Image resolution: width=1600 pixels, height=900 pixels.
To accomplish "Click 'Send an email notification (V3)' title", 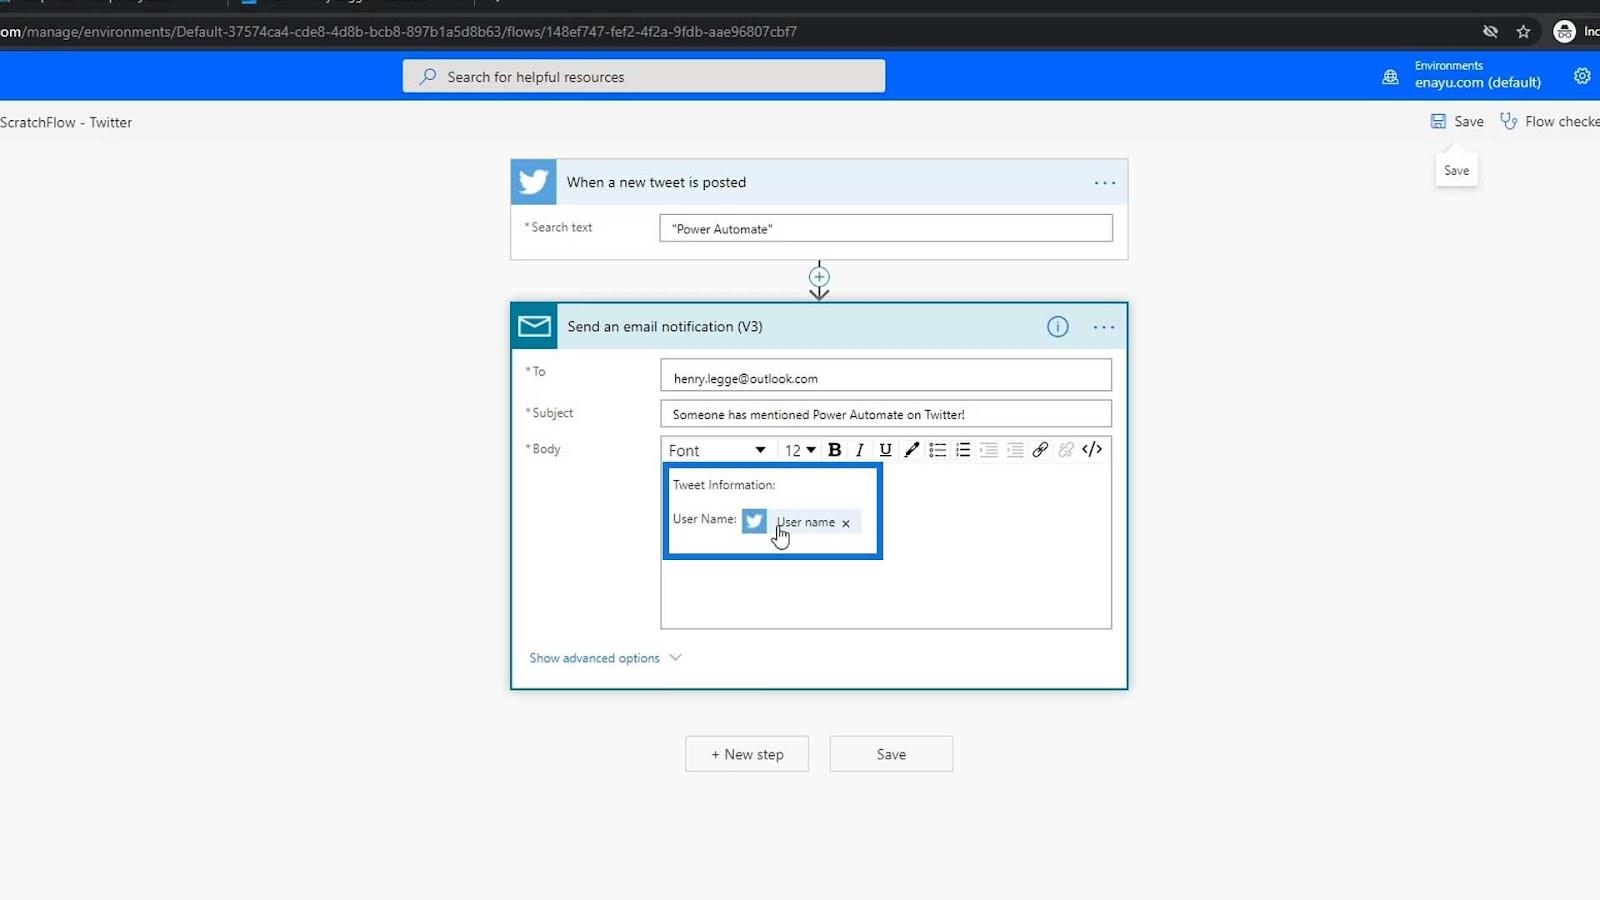I will [665, 326].
